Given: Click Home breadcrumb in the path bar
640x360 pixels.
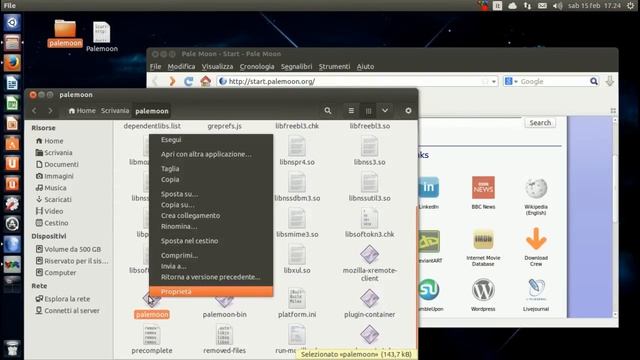Looking at the screenshot, I should (x=82, y=111).
